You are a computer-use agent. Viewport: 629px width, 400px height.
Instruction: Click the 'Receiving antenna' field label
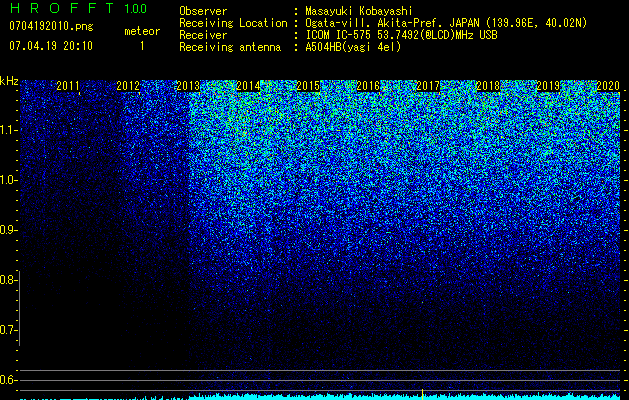point(230,47)
